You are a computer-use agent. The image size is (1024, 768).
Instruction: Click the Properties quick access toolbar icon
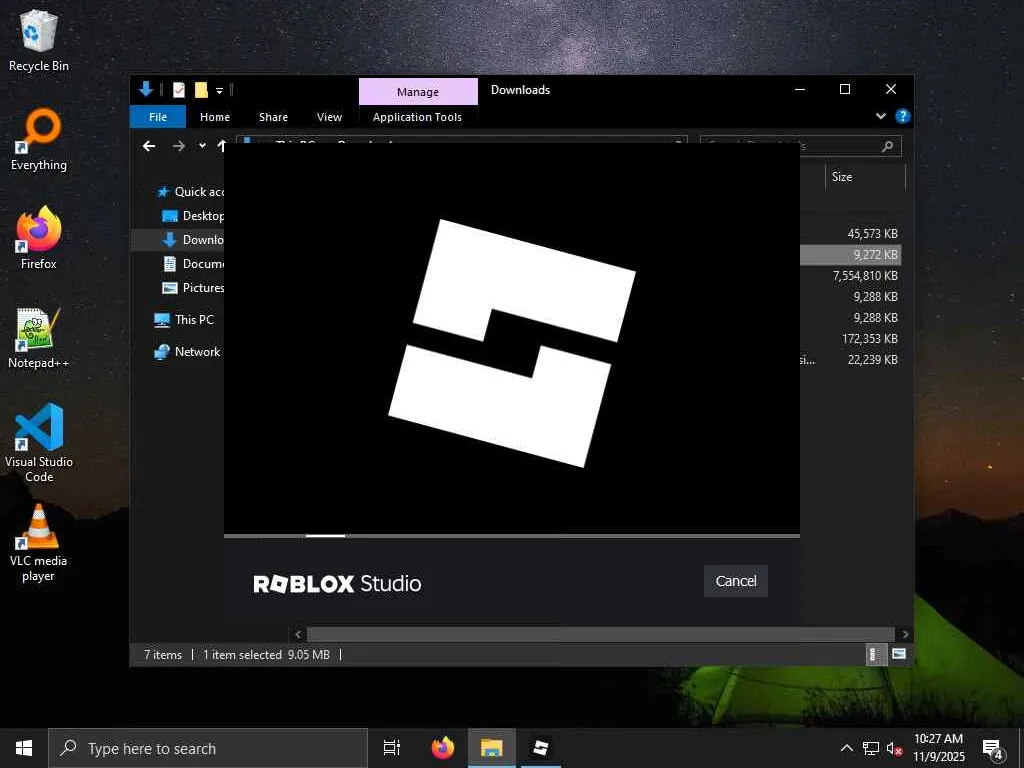click(x=178, y=89)
